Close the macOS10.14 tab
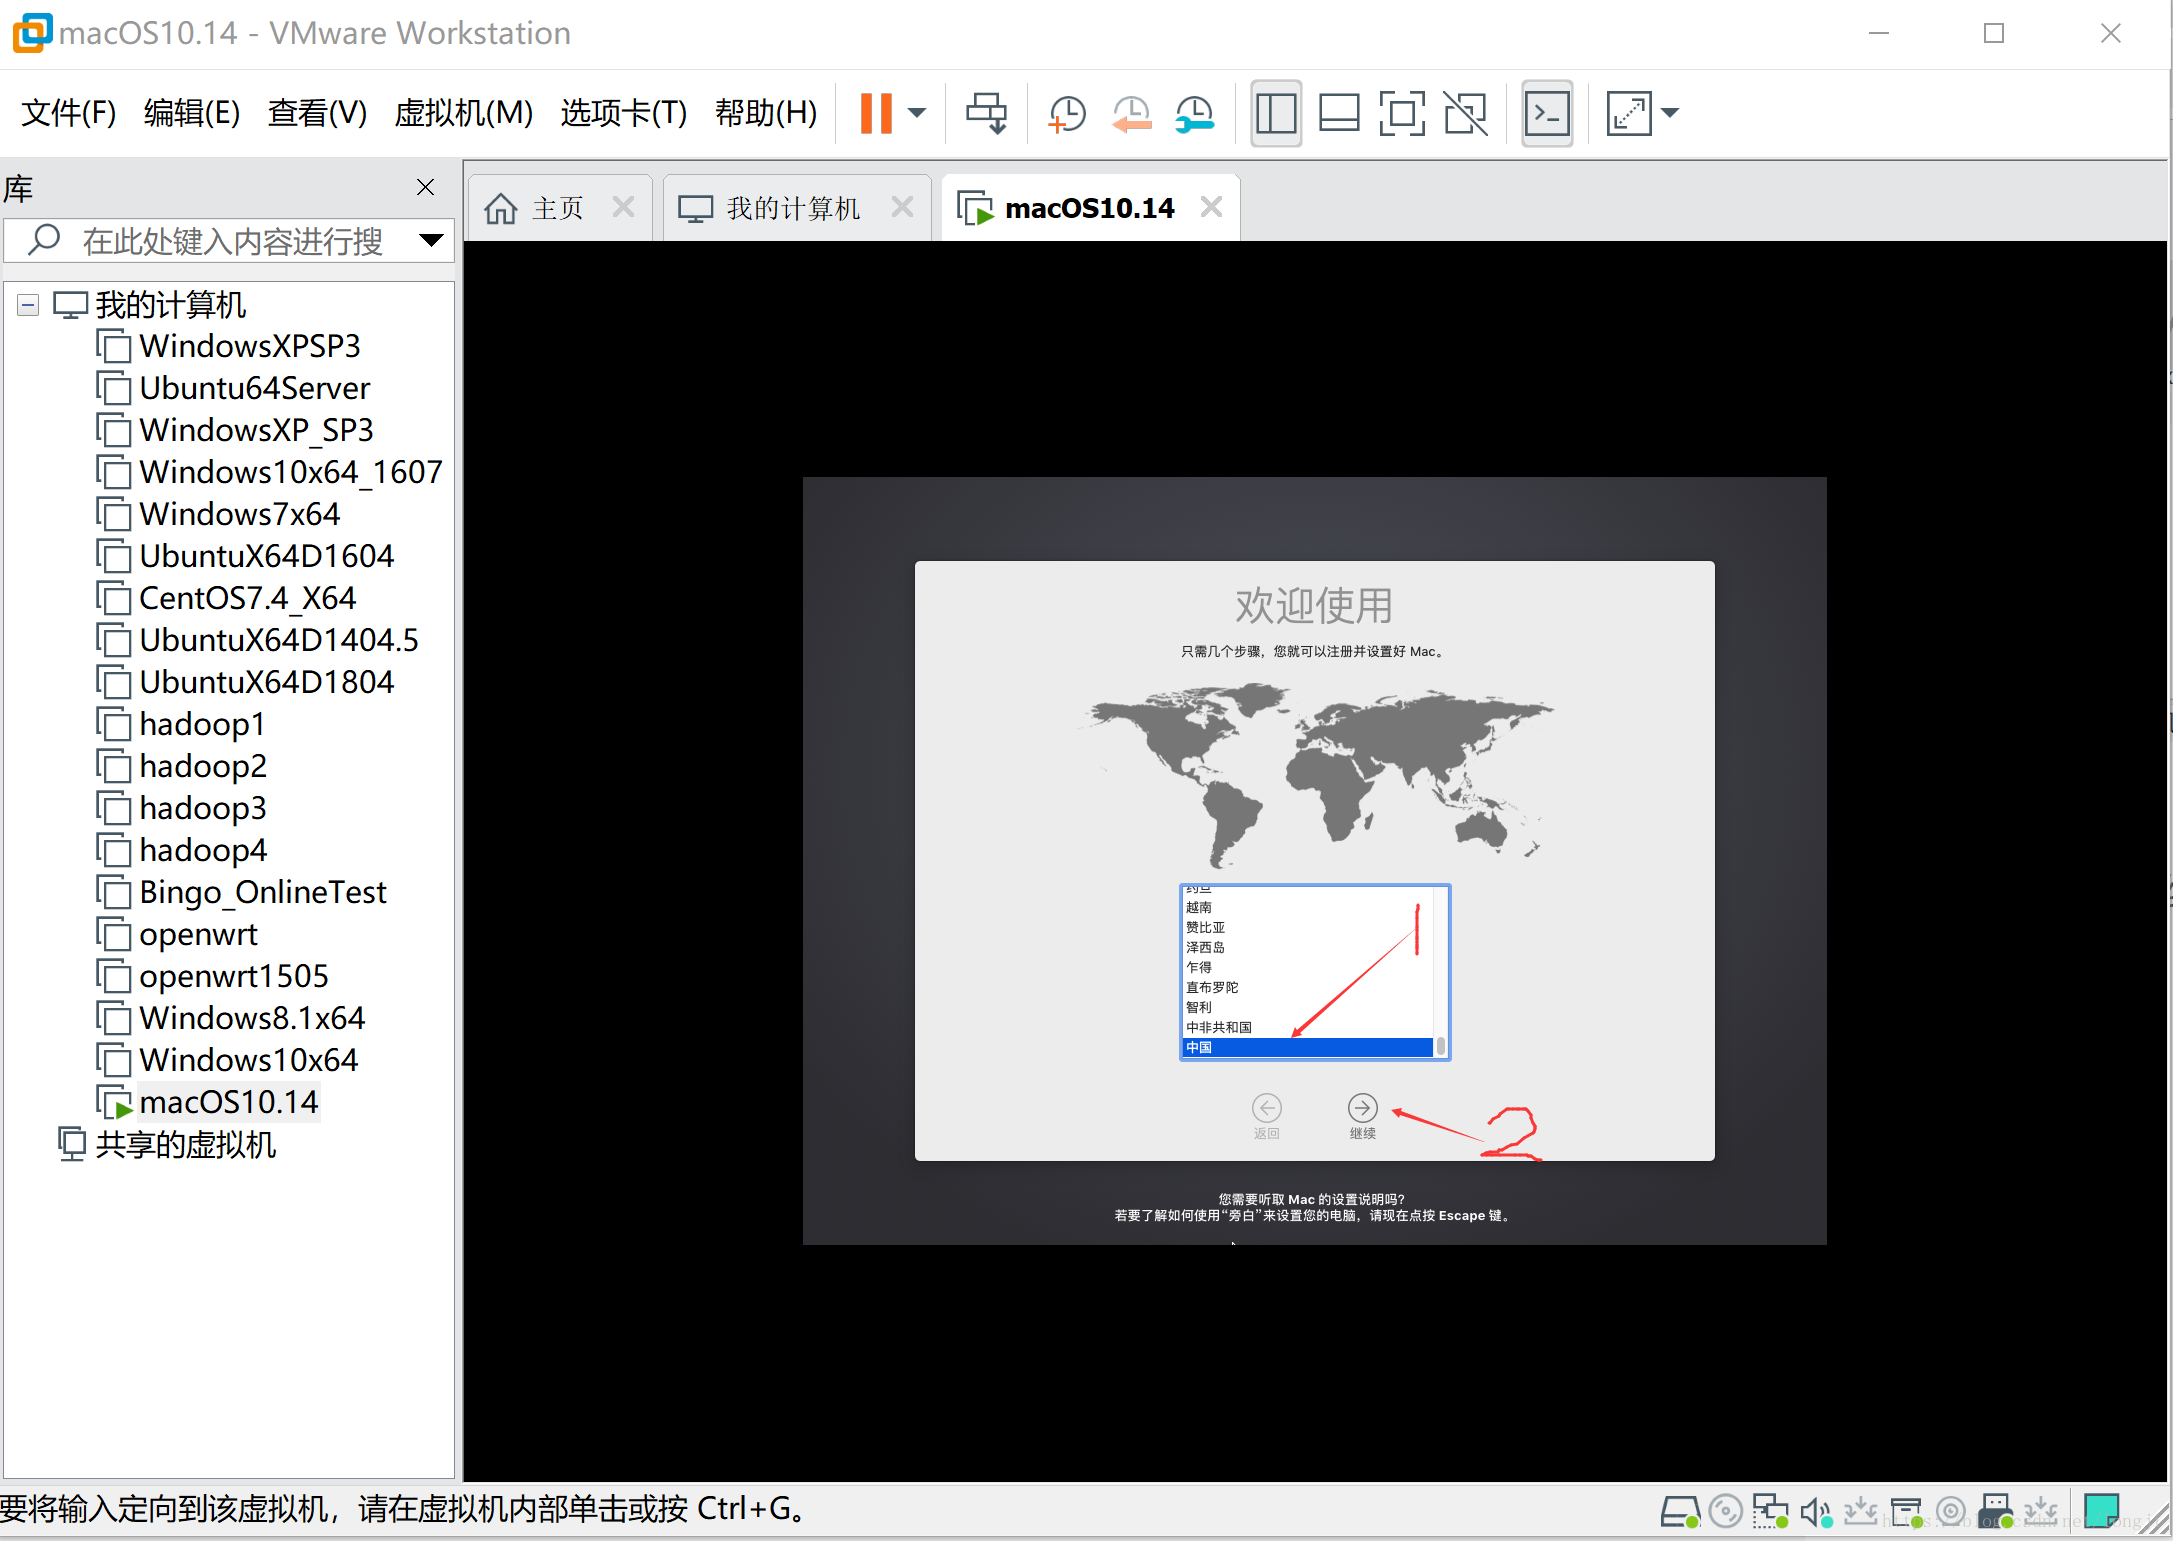The width and height of the screenshot is (2173, 1541). tap(1211, 207)
